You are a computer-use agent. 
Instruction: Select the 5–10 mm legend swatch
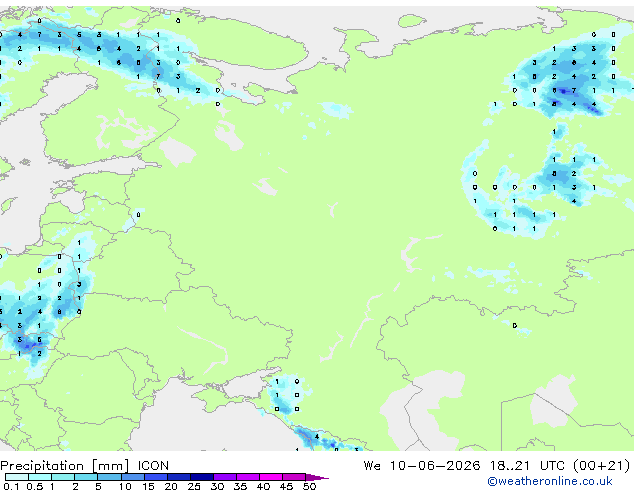click(109, 477)
